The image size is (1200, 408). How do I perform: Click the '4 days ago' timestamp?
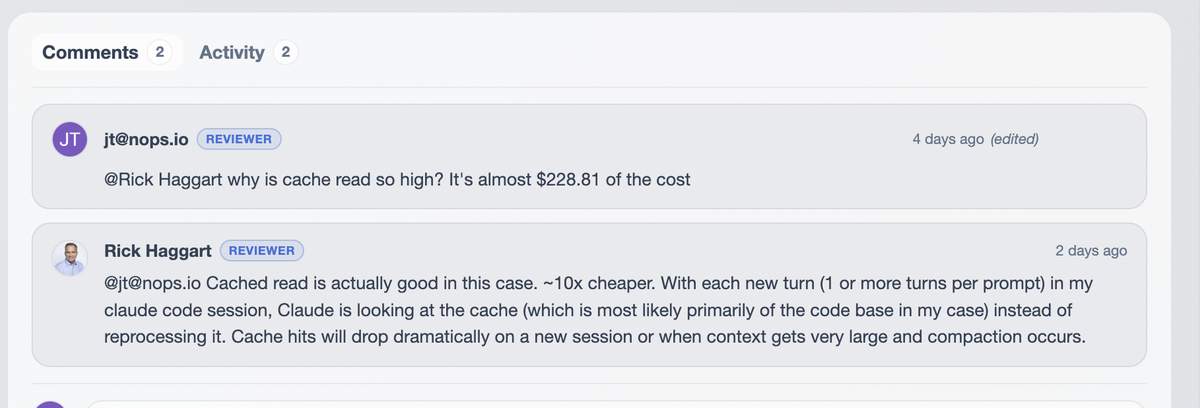(948, 139)
